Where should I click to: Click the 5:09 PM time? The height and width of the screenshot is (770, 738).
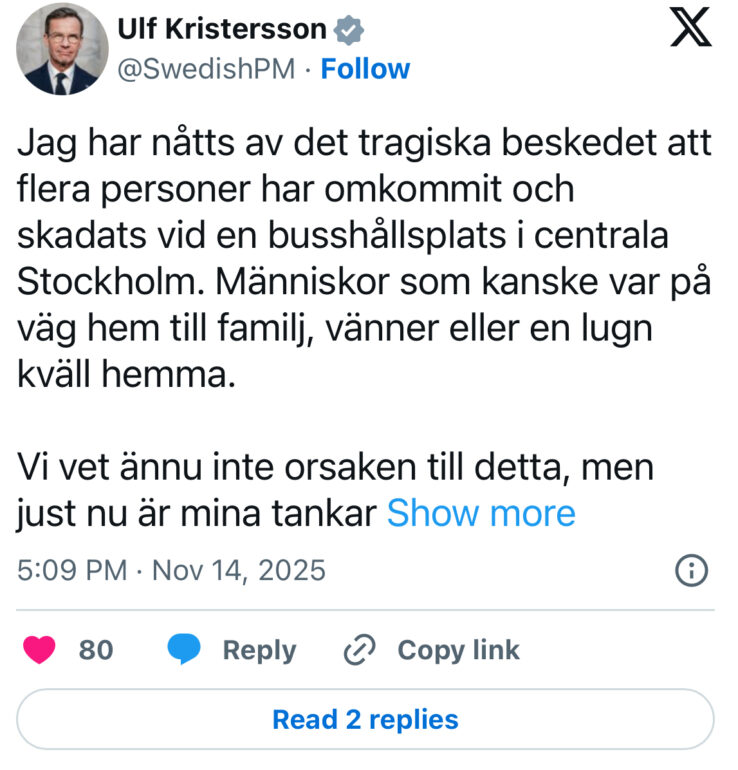(x=72, y=570)
